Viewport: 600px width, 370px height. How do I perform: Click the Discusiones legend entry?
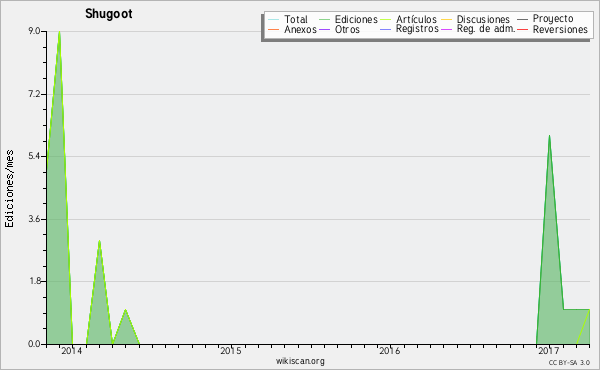coord(483,19)
